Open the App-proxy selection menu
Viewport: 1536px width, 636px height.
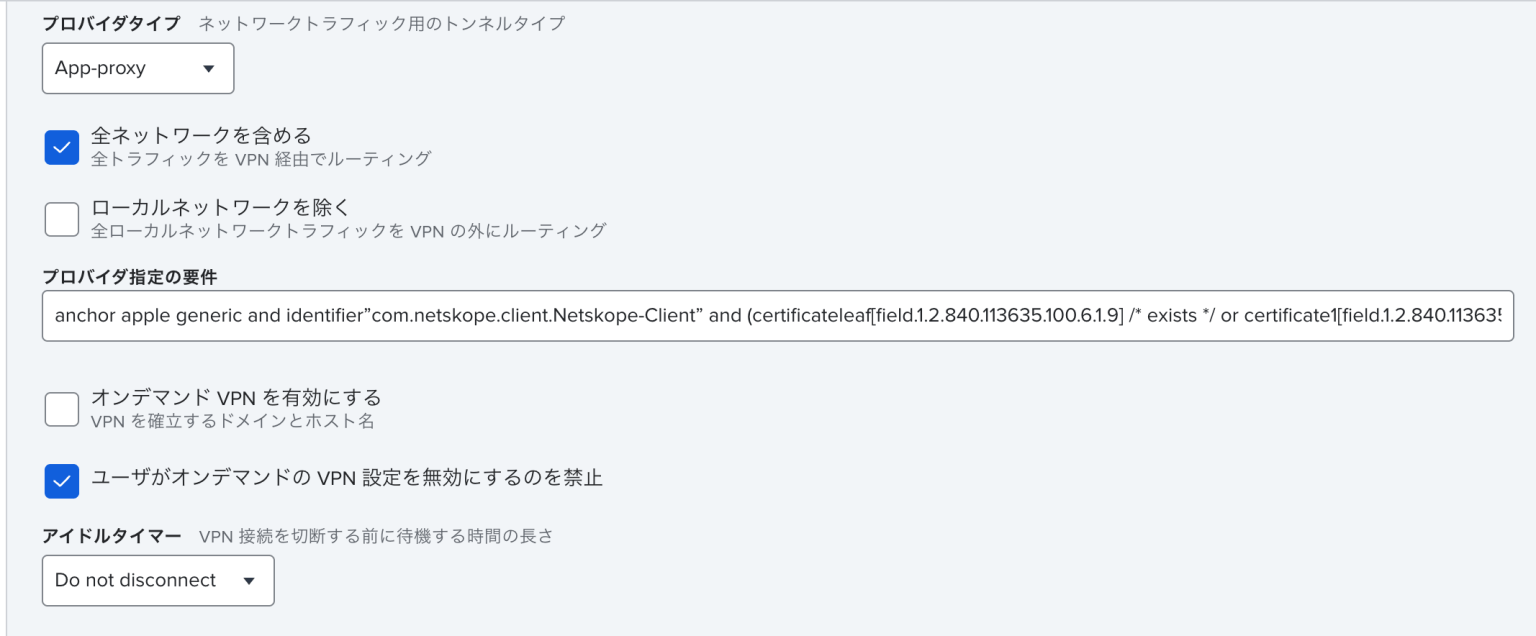(137, 68)
